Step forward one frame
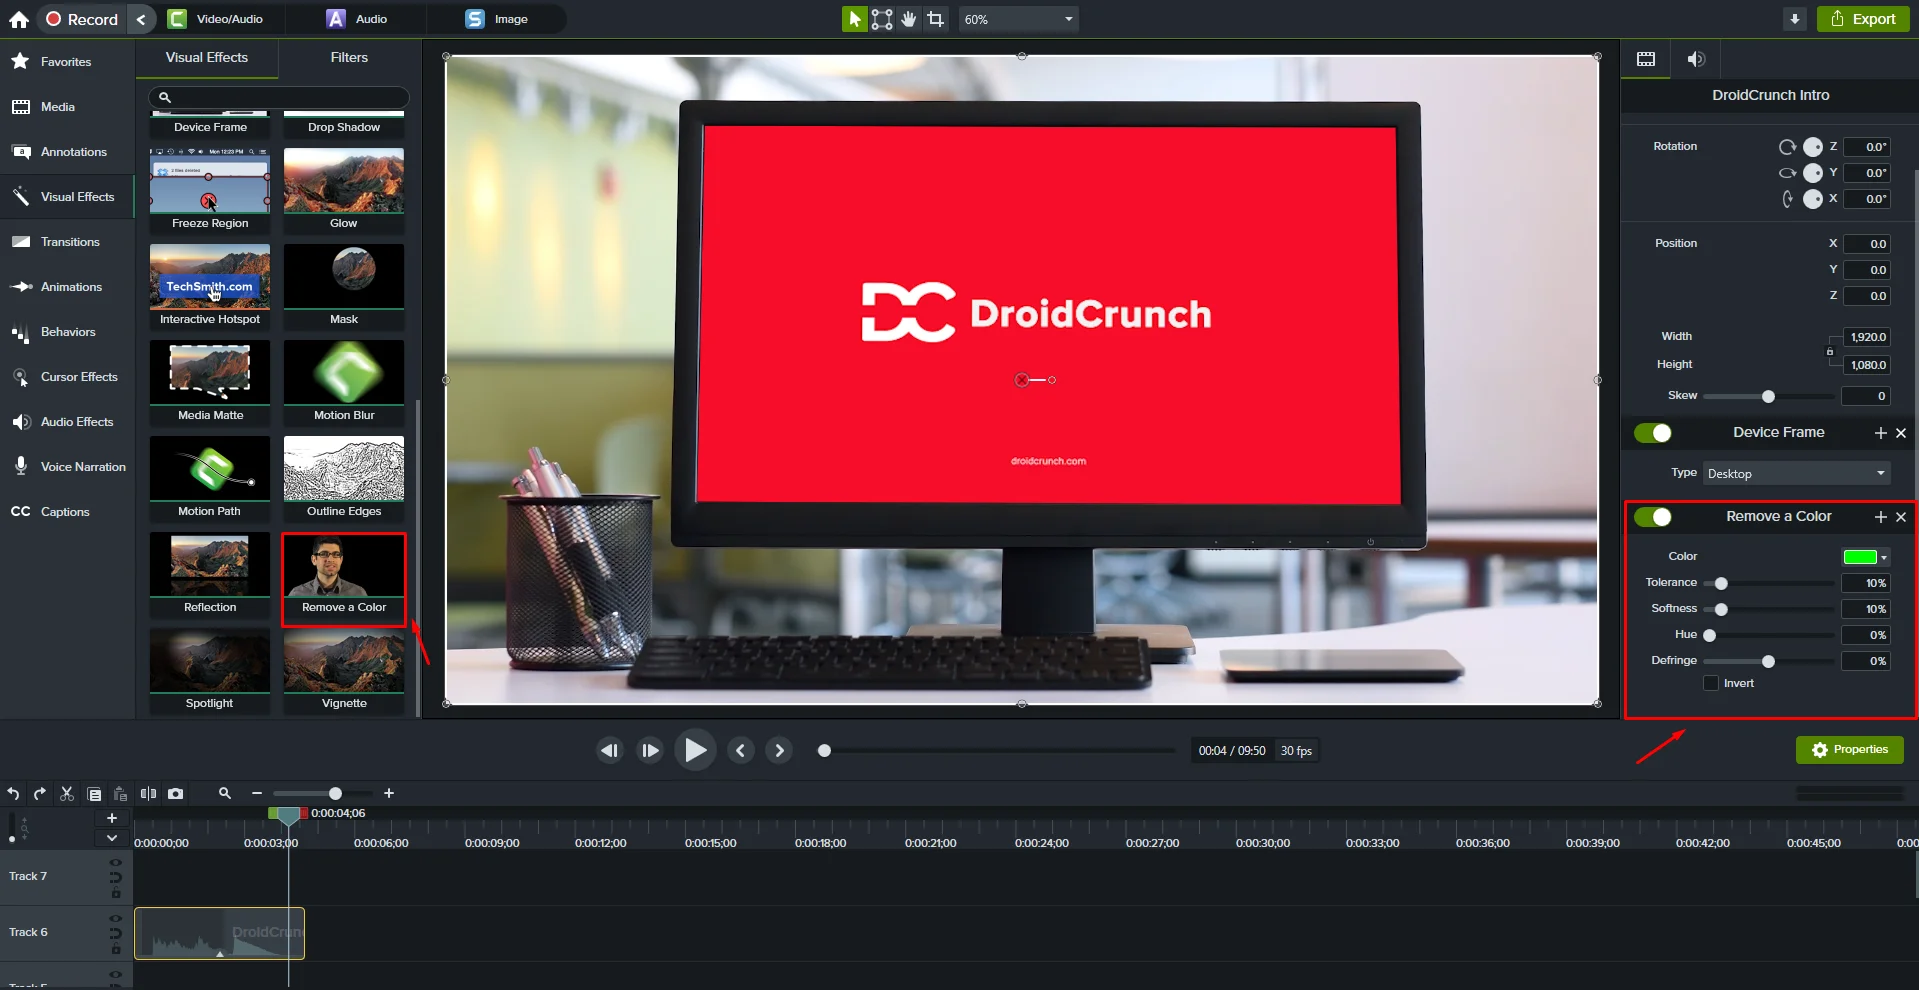This screenshot has width=1919, height=990. click(650, 751)
